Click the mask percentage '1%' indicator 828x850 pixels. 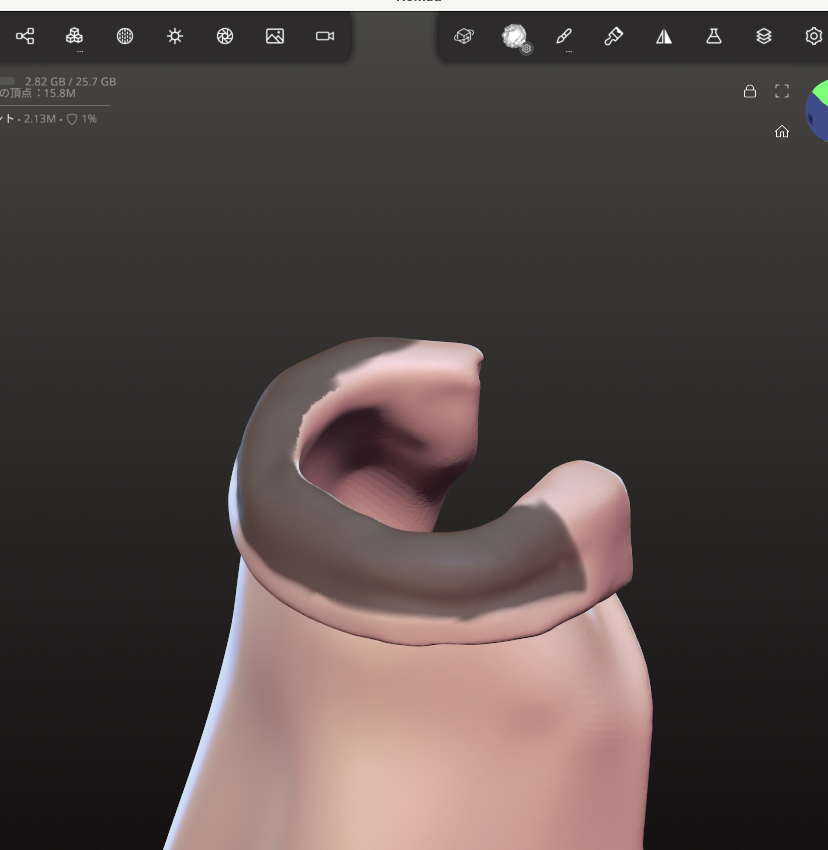[x=89, y=119]
